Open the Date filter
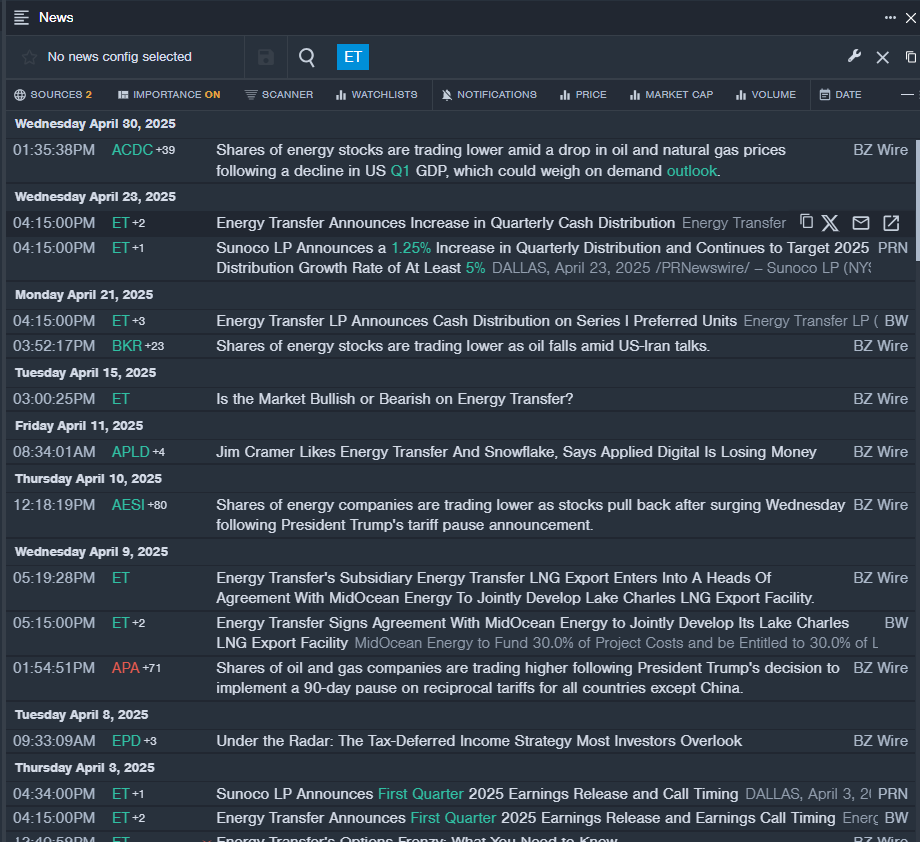920x842 pixels. coord(840,94)
